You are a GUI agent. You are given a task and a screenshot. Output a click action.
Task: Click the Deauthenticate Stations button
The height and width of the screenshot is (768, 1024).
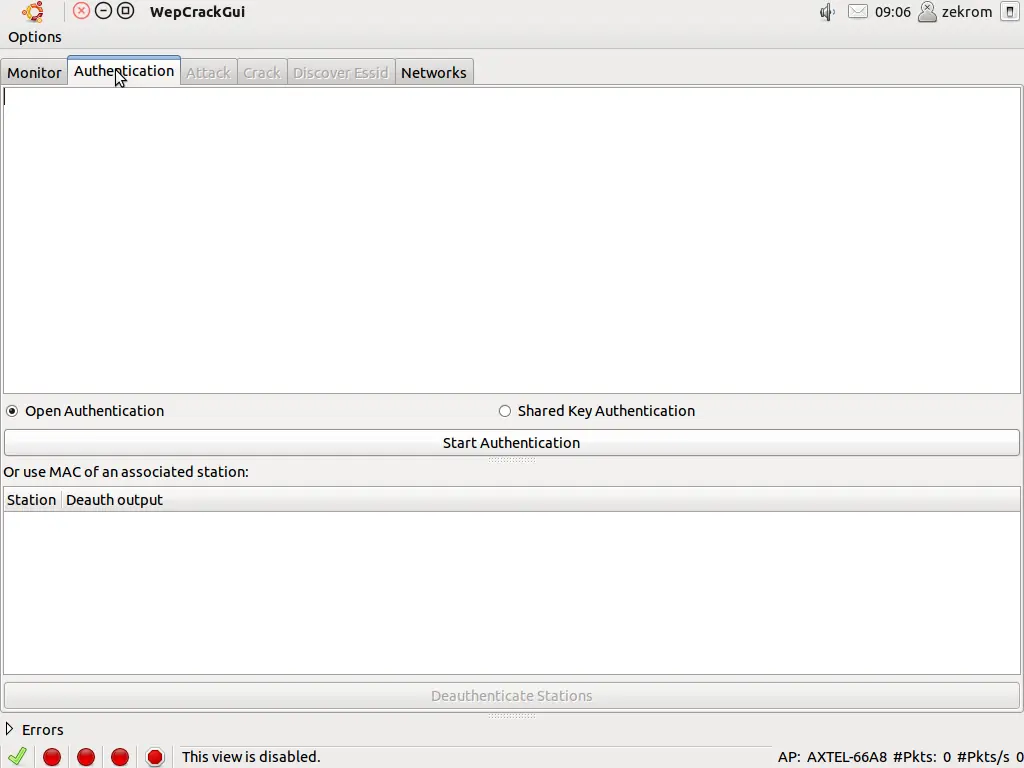click(511, 696)
